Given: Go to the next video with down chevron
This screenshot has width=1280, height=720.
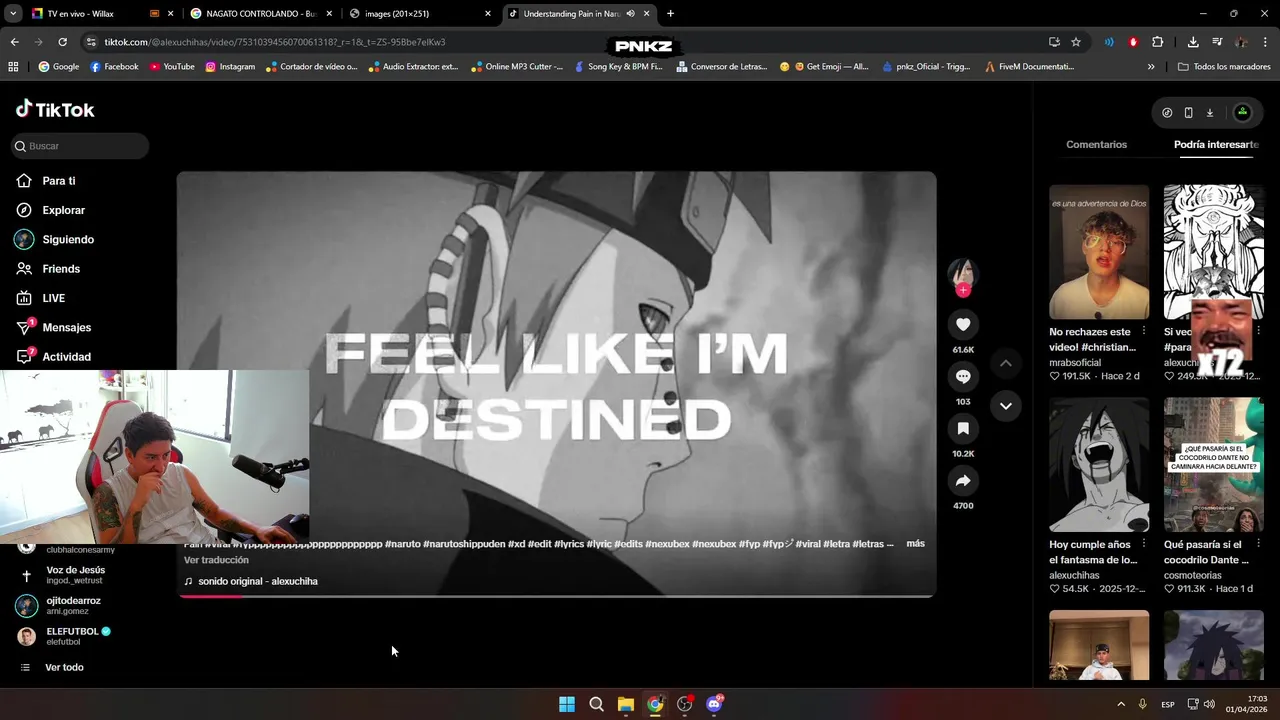Looking at the screenshot, I should 1006,406.
